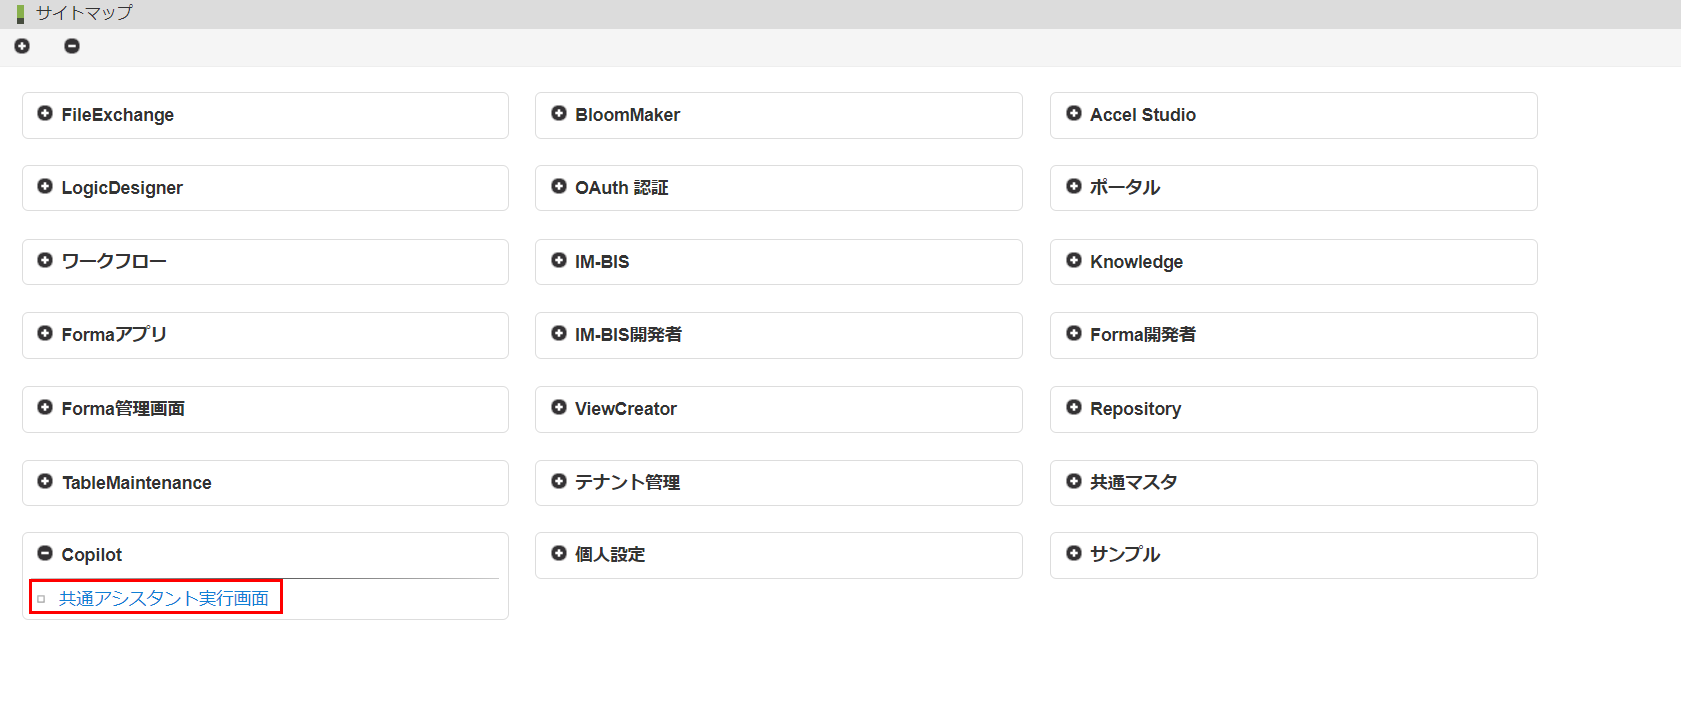Click the collapse-all minus icon in toolbar
The width and height of the screenshot is (1682, 702).
72,46
